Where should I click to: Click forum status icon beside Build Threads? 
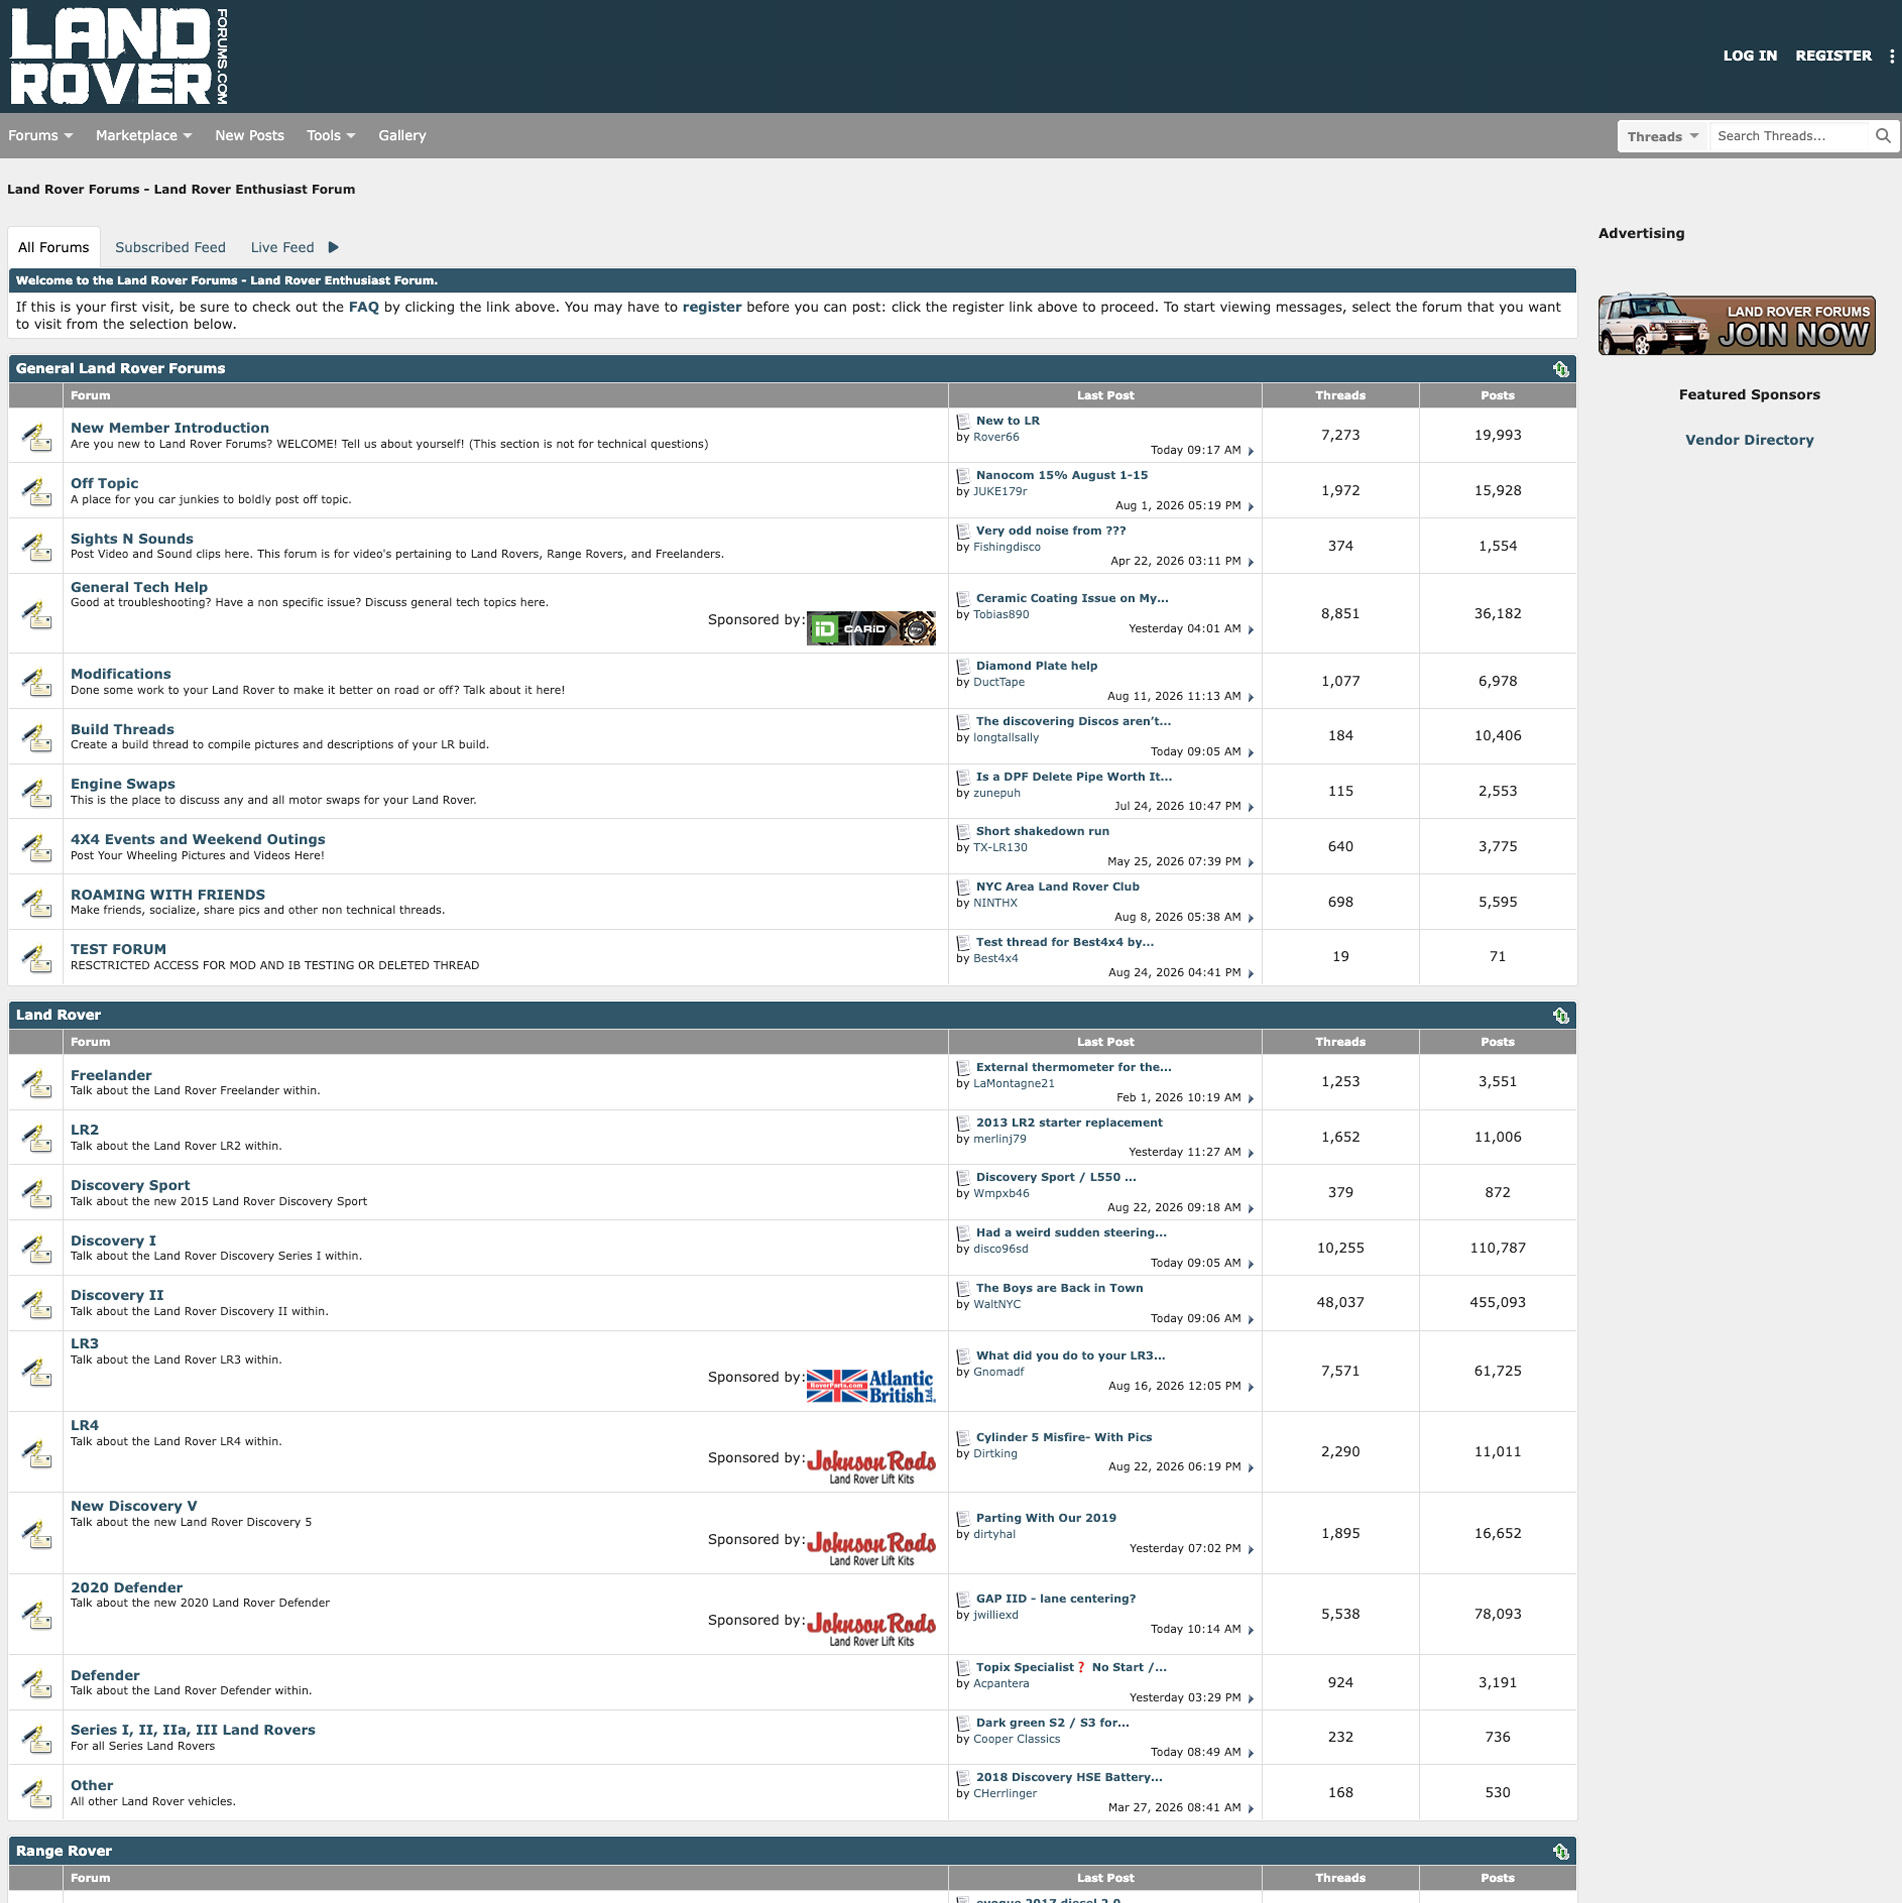click(37, 737)
